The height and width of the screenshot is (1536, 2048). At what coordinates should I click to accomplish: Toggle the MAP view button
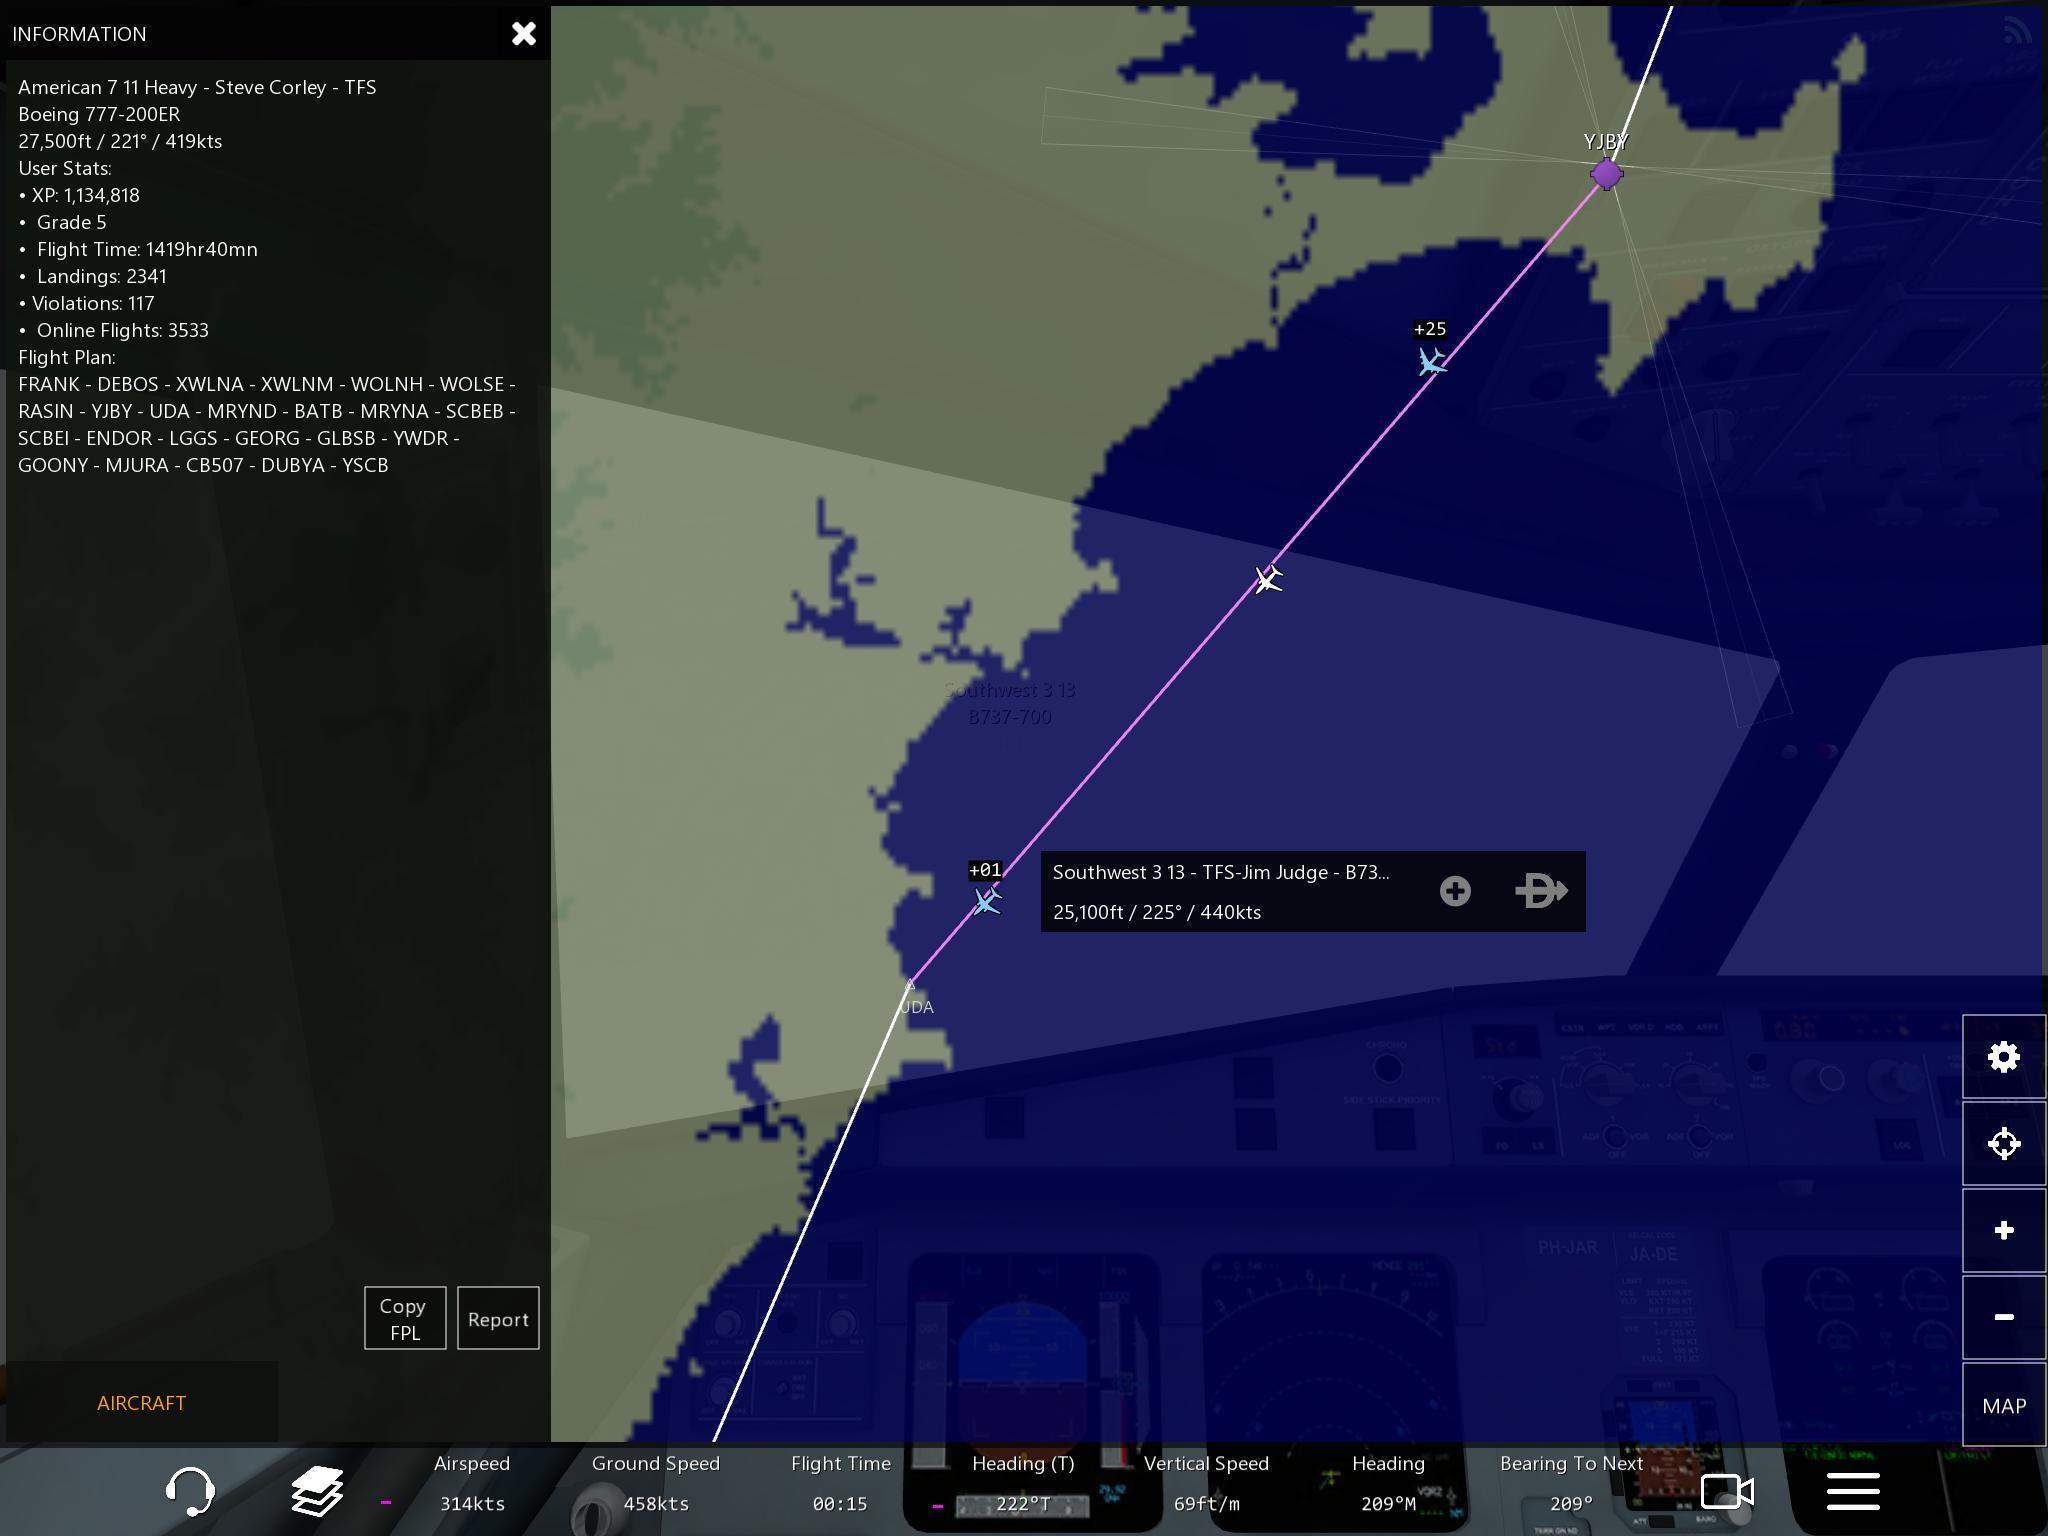[2003, 1405]
